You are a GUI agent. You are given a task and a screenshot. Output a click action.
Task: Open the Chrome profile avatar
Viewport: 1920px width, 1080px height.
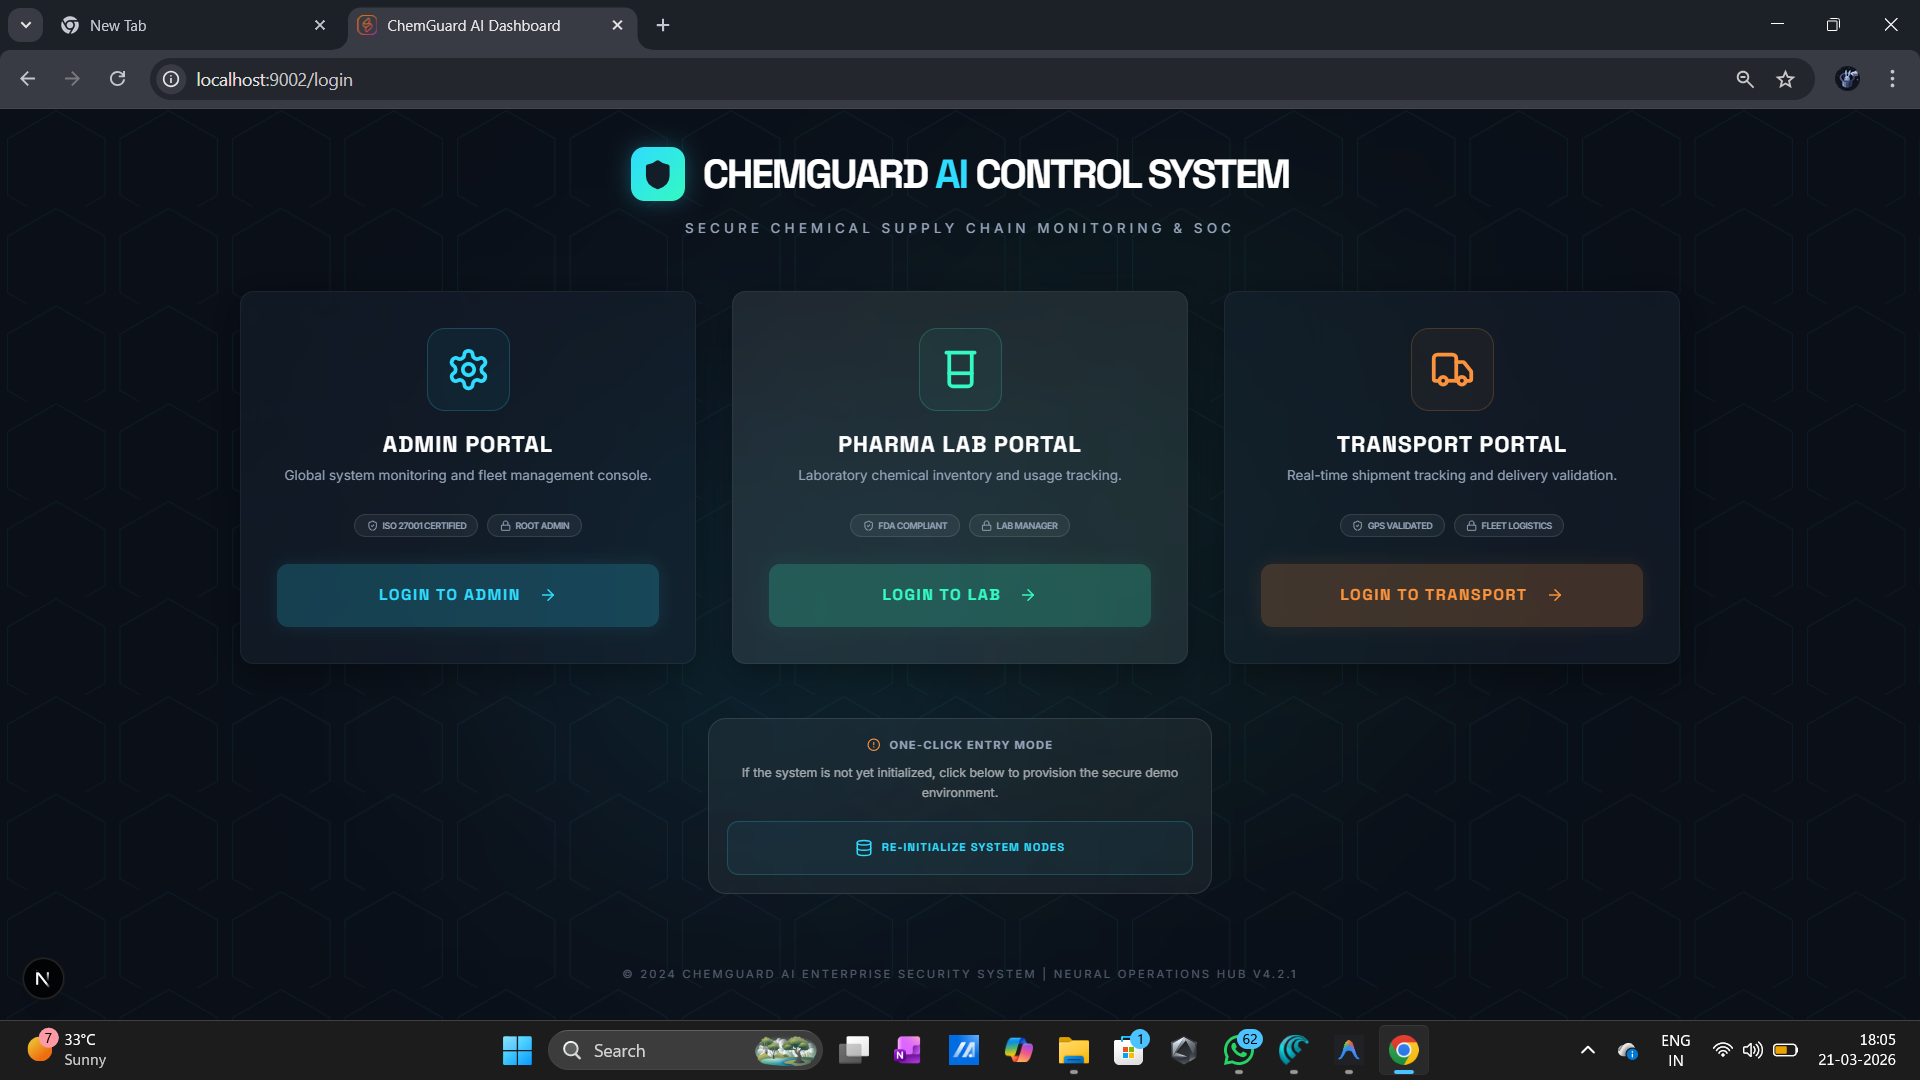(1848, 79)
